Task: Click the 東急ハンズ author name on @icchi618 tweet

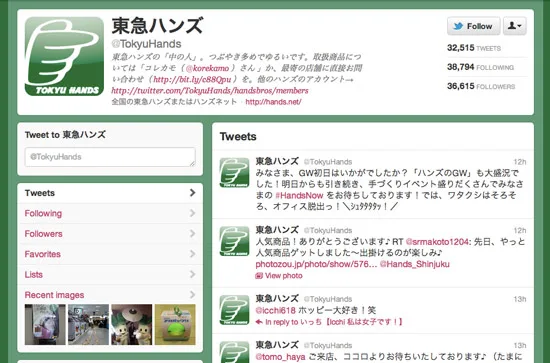Action: pos(277,299)
